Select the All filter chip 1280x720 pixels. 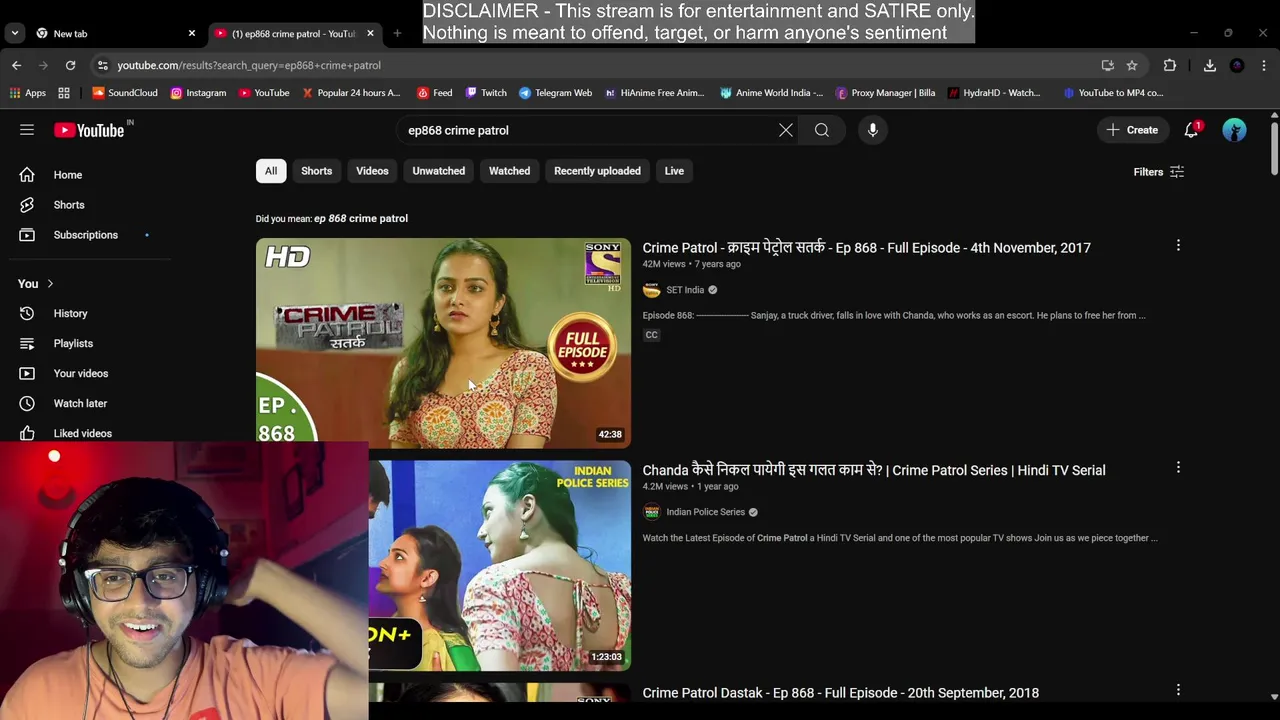tap(271, 171)
